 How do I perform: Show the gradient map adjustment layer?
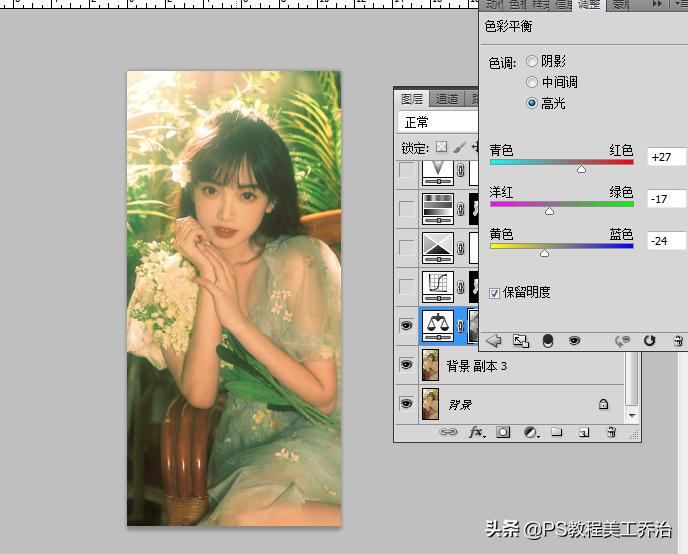(407, 209)
